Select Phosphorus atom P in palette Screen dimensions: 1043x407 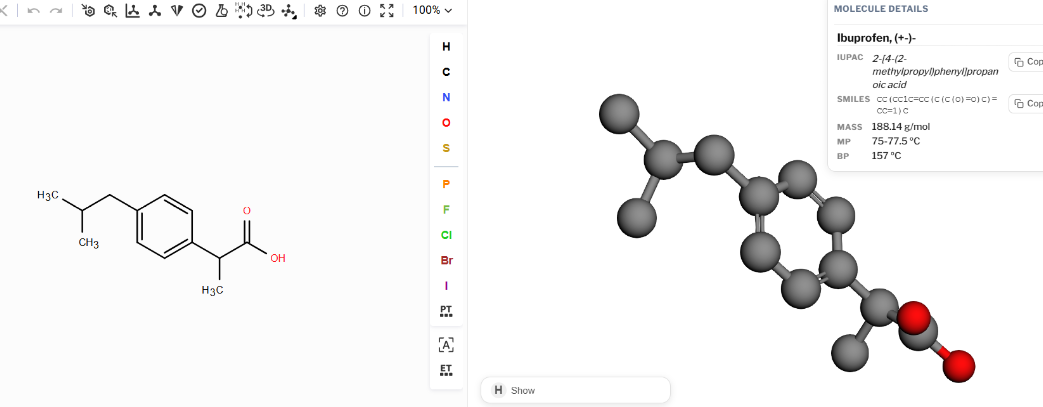click(446, 184)
